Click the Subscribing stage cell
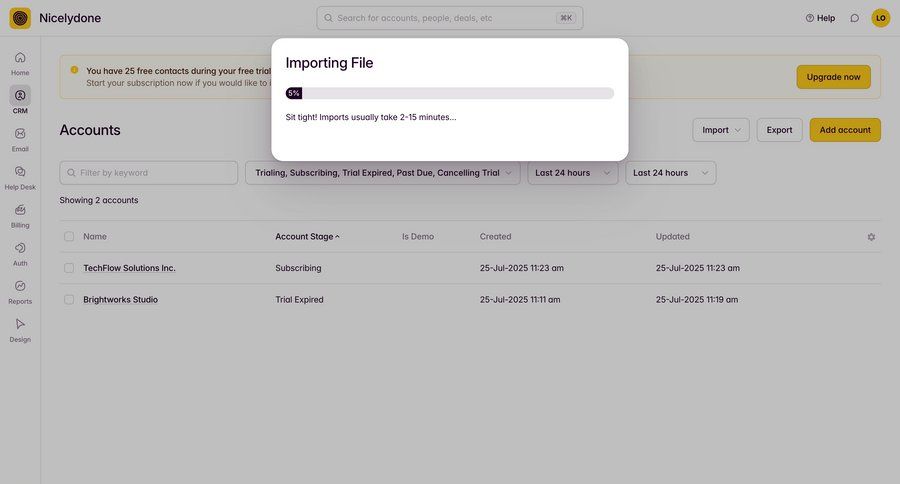Screen dimensions: 900x484 (x=298, y=268)
